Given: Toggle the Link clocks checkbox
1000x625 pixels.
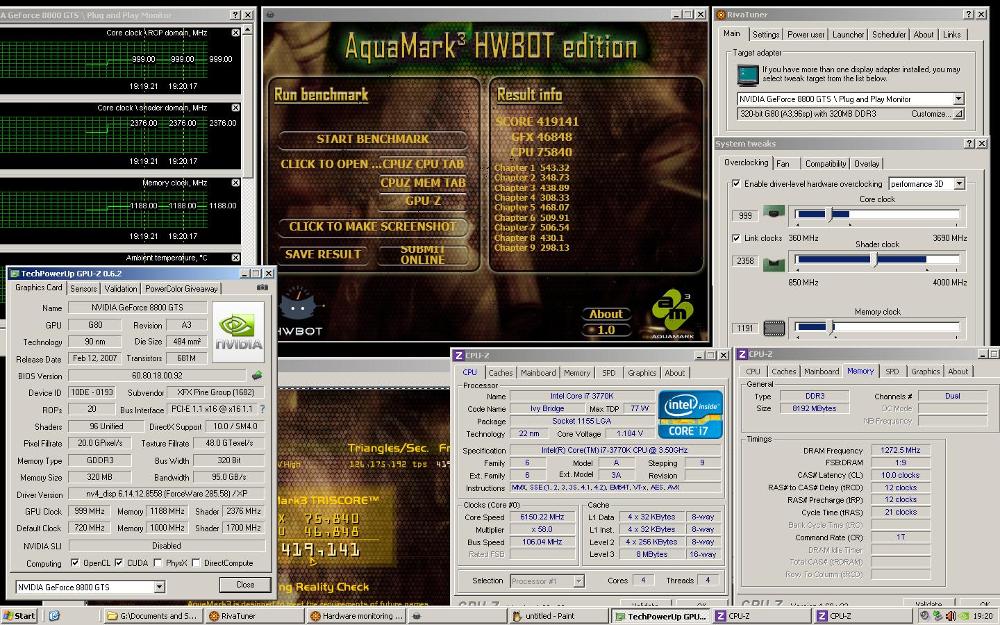Looking at the screenshot, I should coord(737,238).
